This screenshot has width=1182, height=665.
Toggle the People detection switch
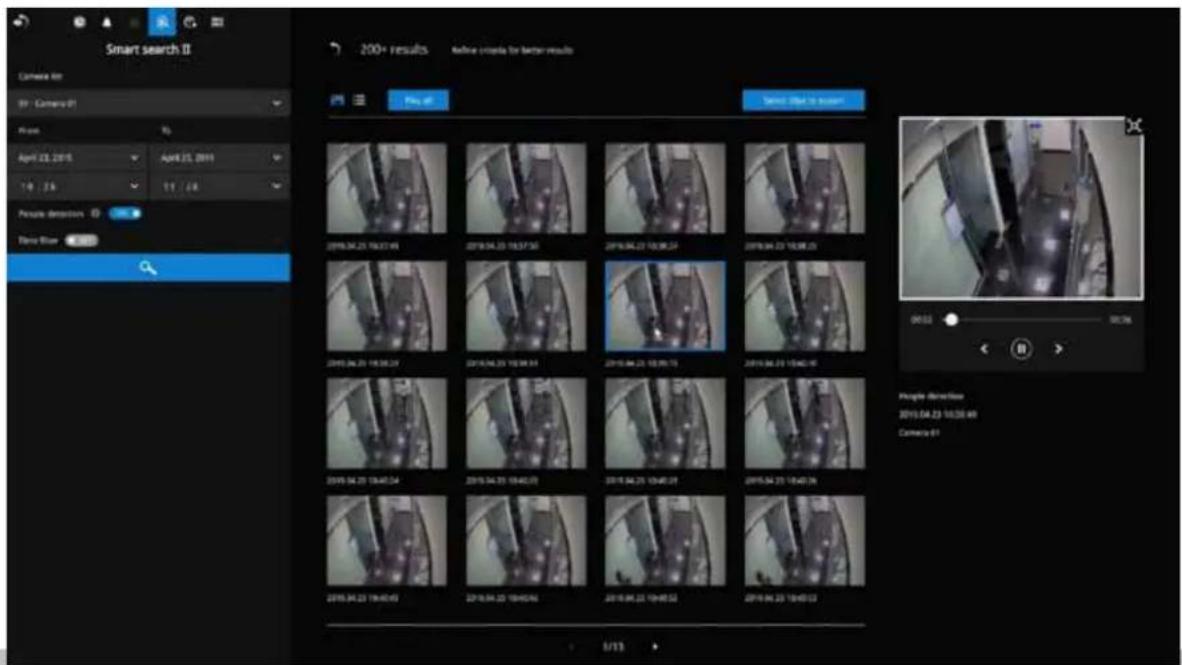point(125,214)
